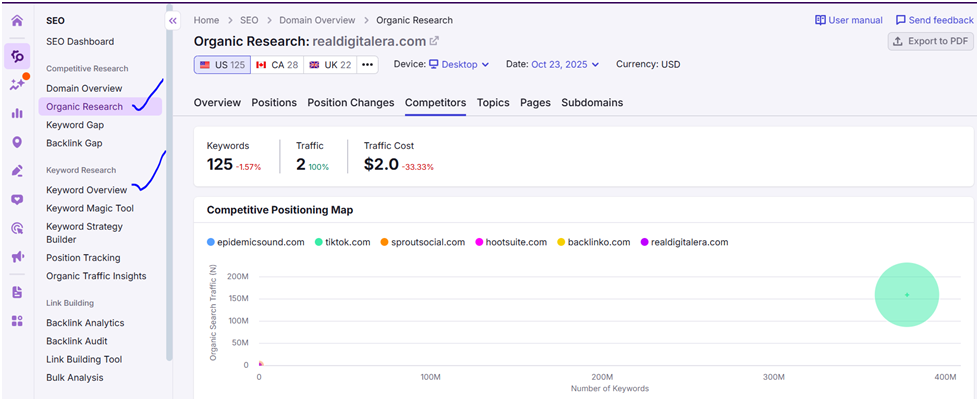The image size is (979, 401).
Task: Switch to the Position Changes tab
Action: 350,103
